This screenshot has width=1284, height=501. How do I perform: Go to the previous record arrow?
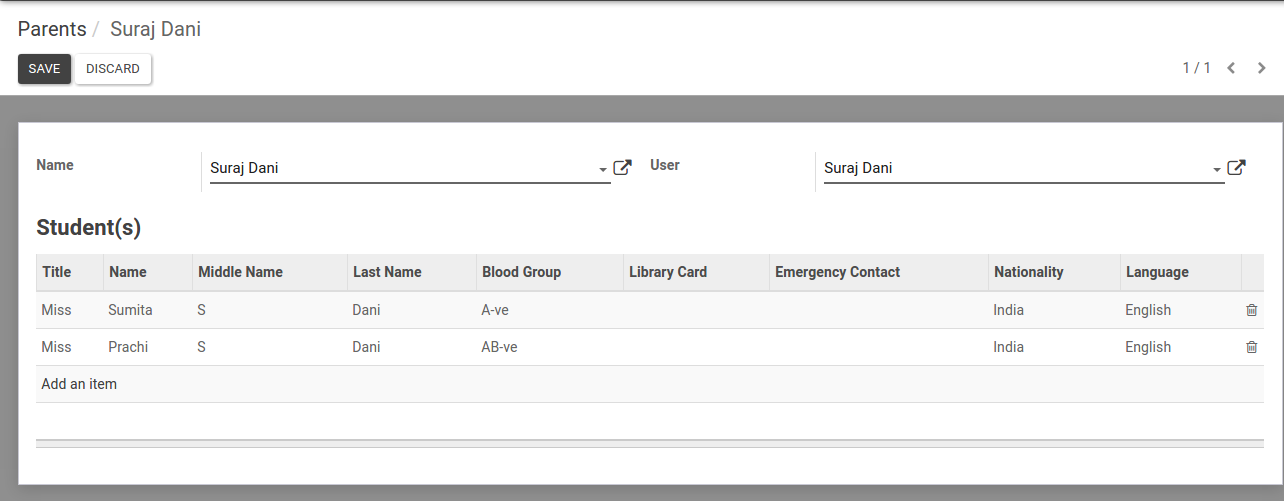click(x=1231, y=69)
